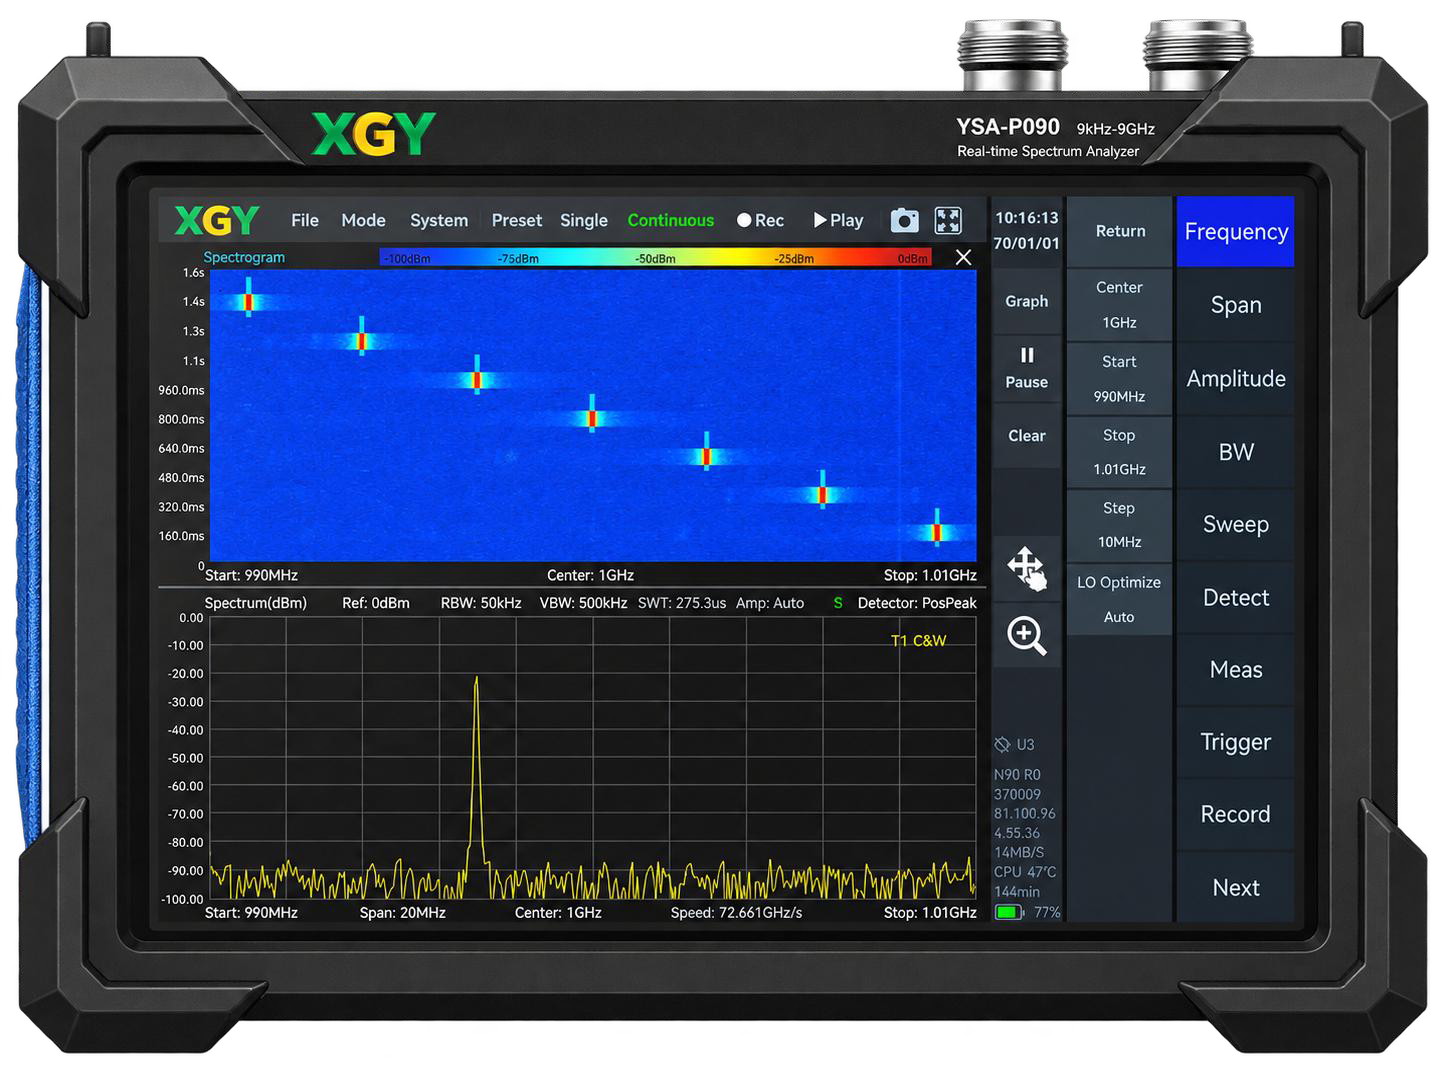Capture a screenshot with the camera icon
The image size is (1448, 1086).
click(904, 220)
